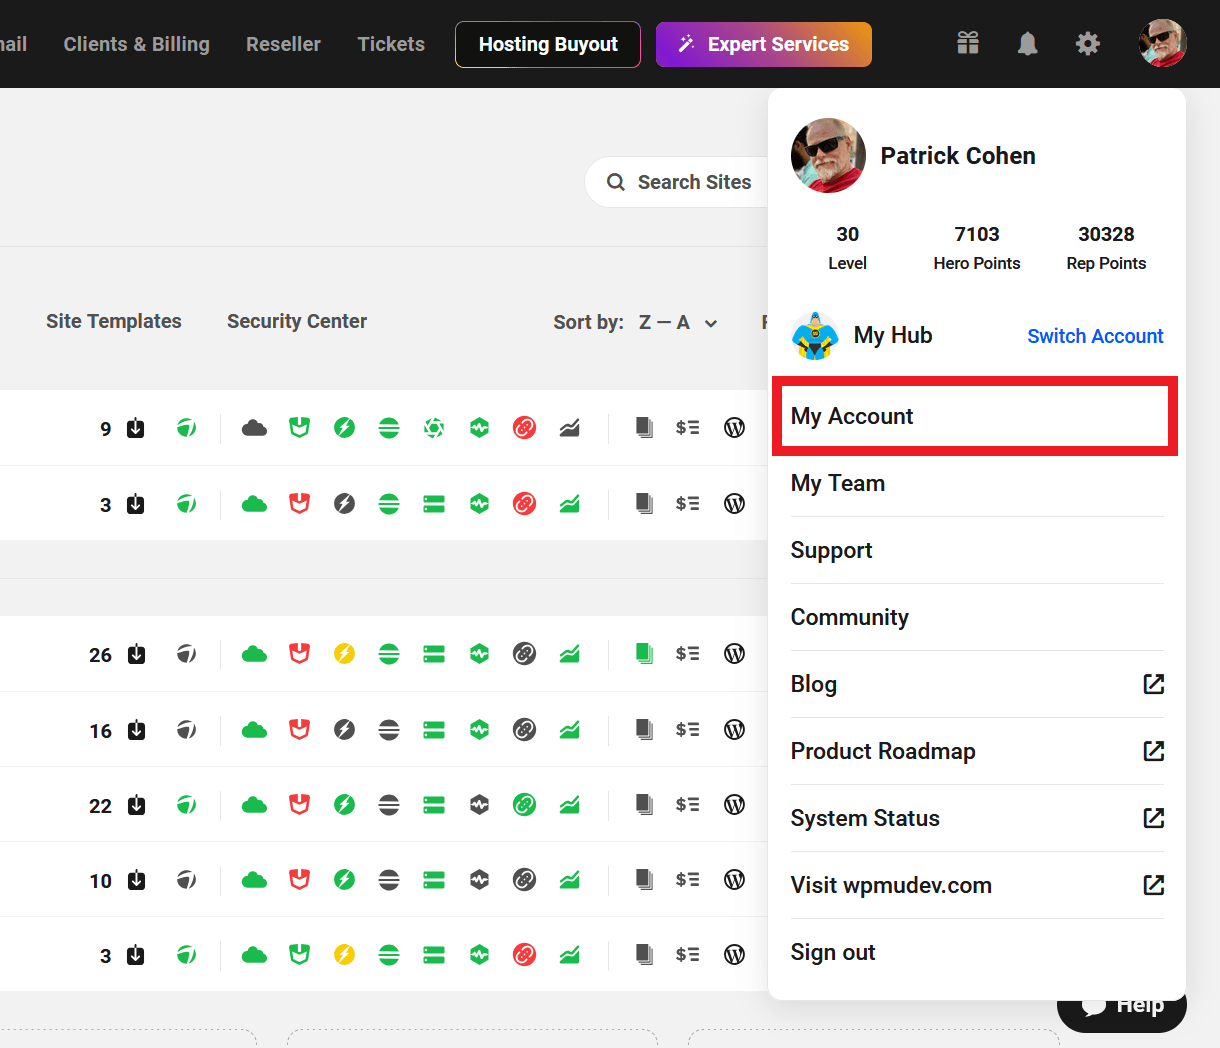This screenshot has width=1220, height=1048.
Task: Open red broken link icon in 9-updates row
Action: [524, 428]
